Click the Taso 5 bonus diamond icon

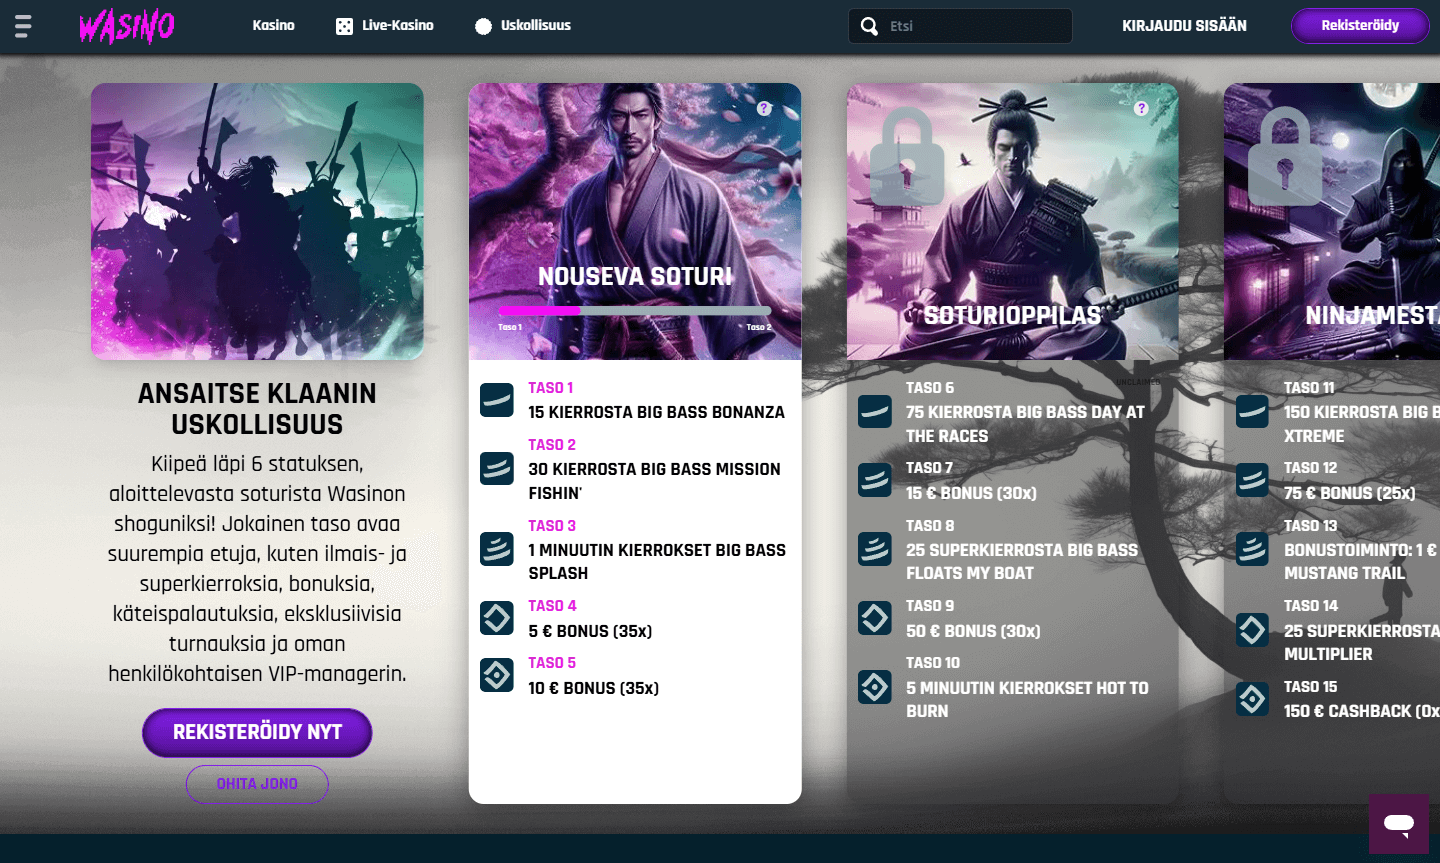click(x=497, y=675)
